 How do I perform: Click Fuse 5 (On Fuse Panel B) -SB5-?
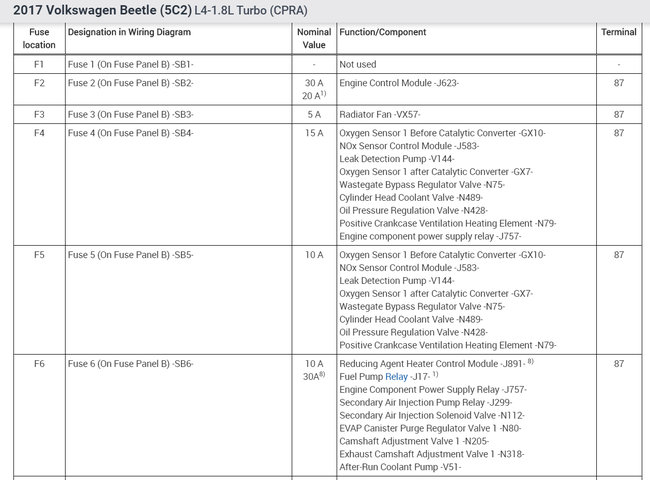[x=131, y=255]
